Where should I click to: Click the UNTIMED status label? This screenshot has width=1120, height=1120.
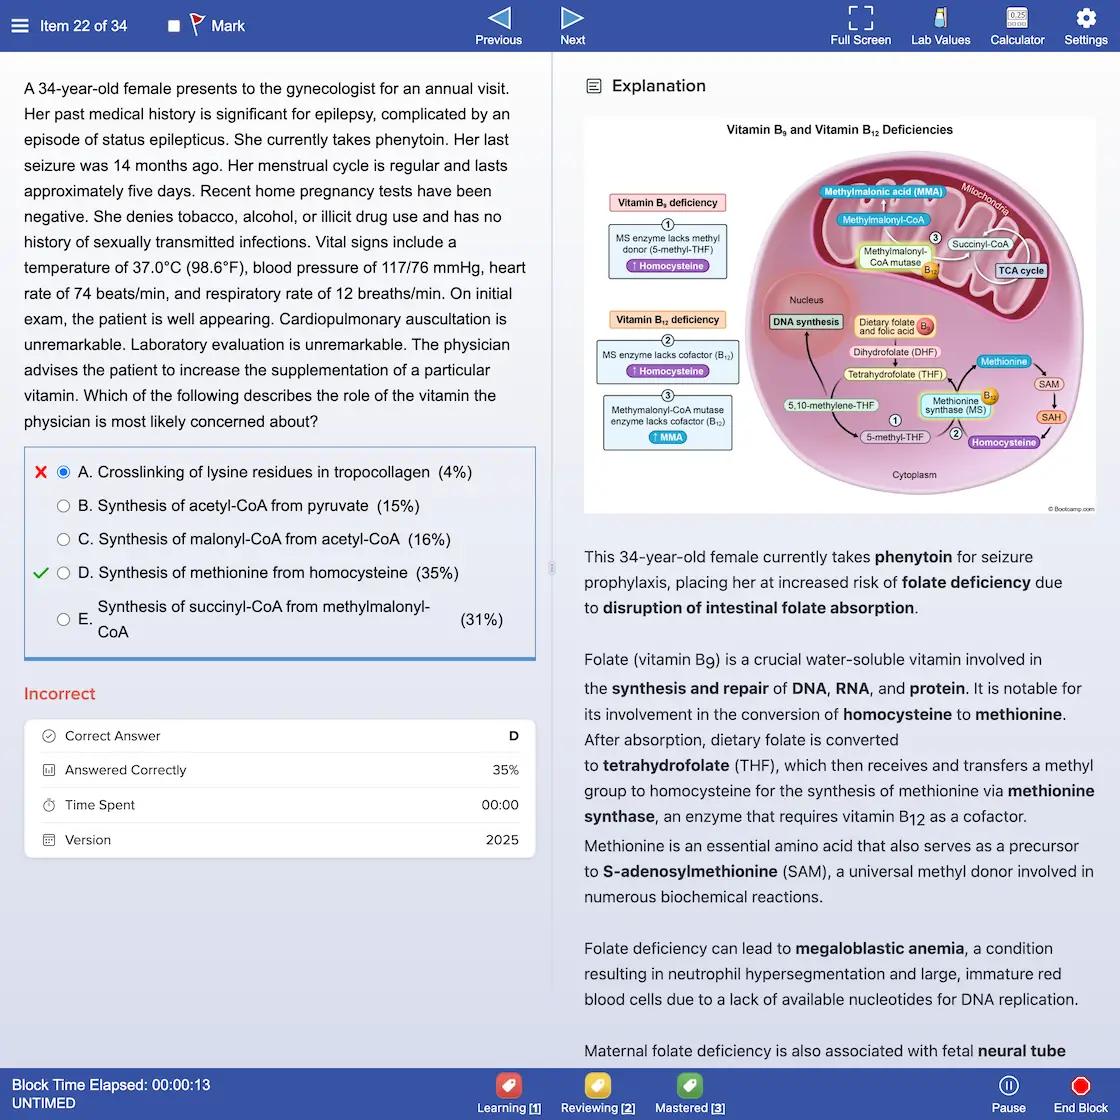(x=44, y=1103)
